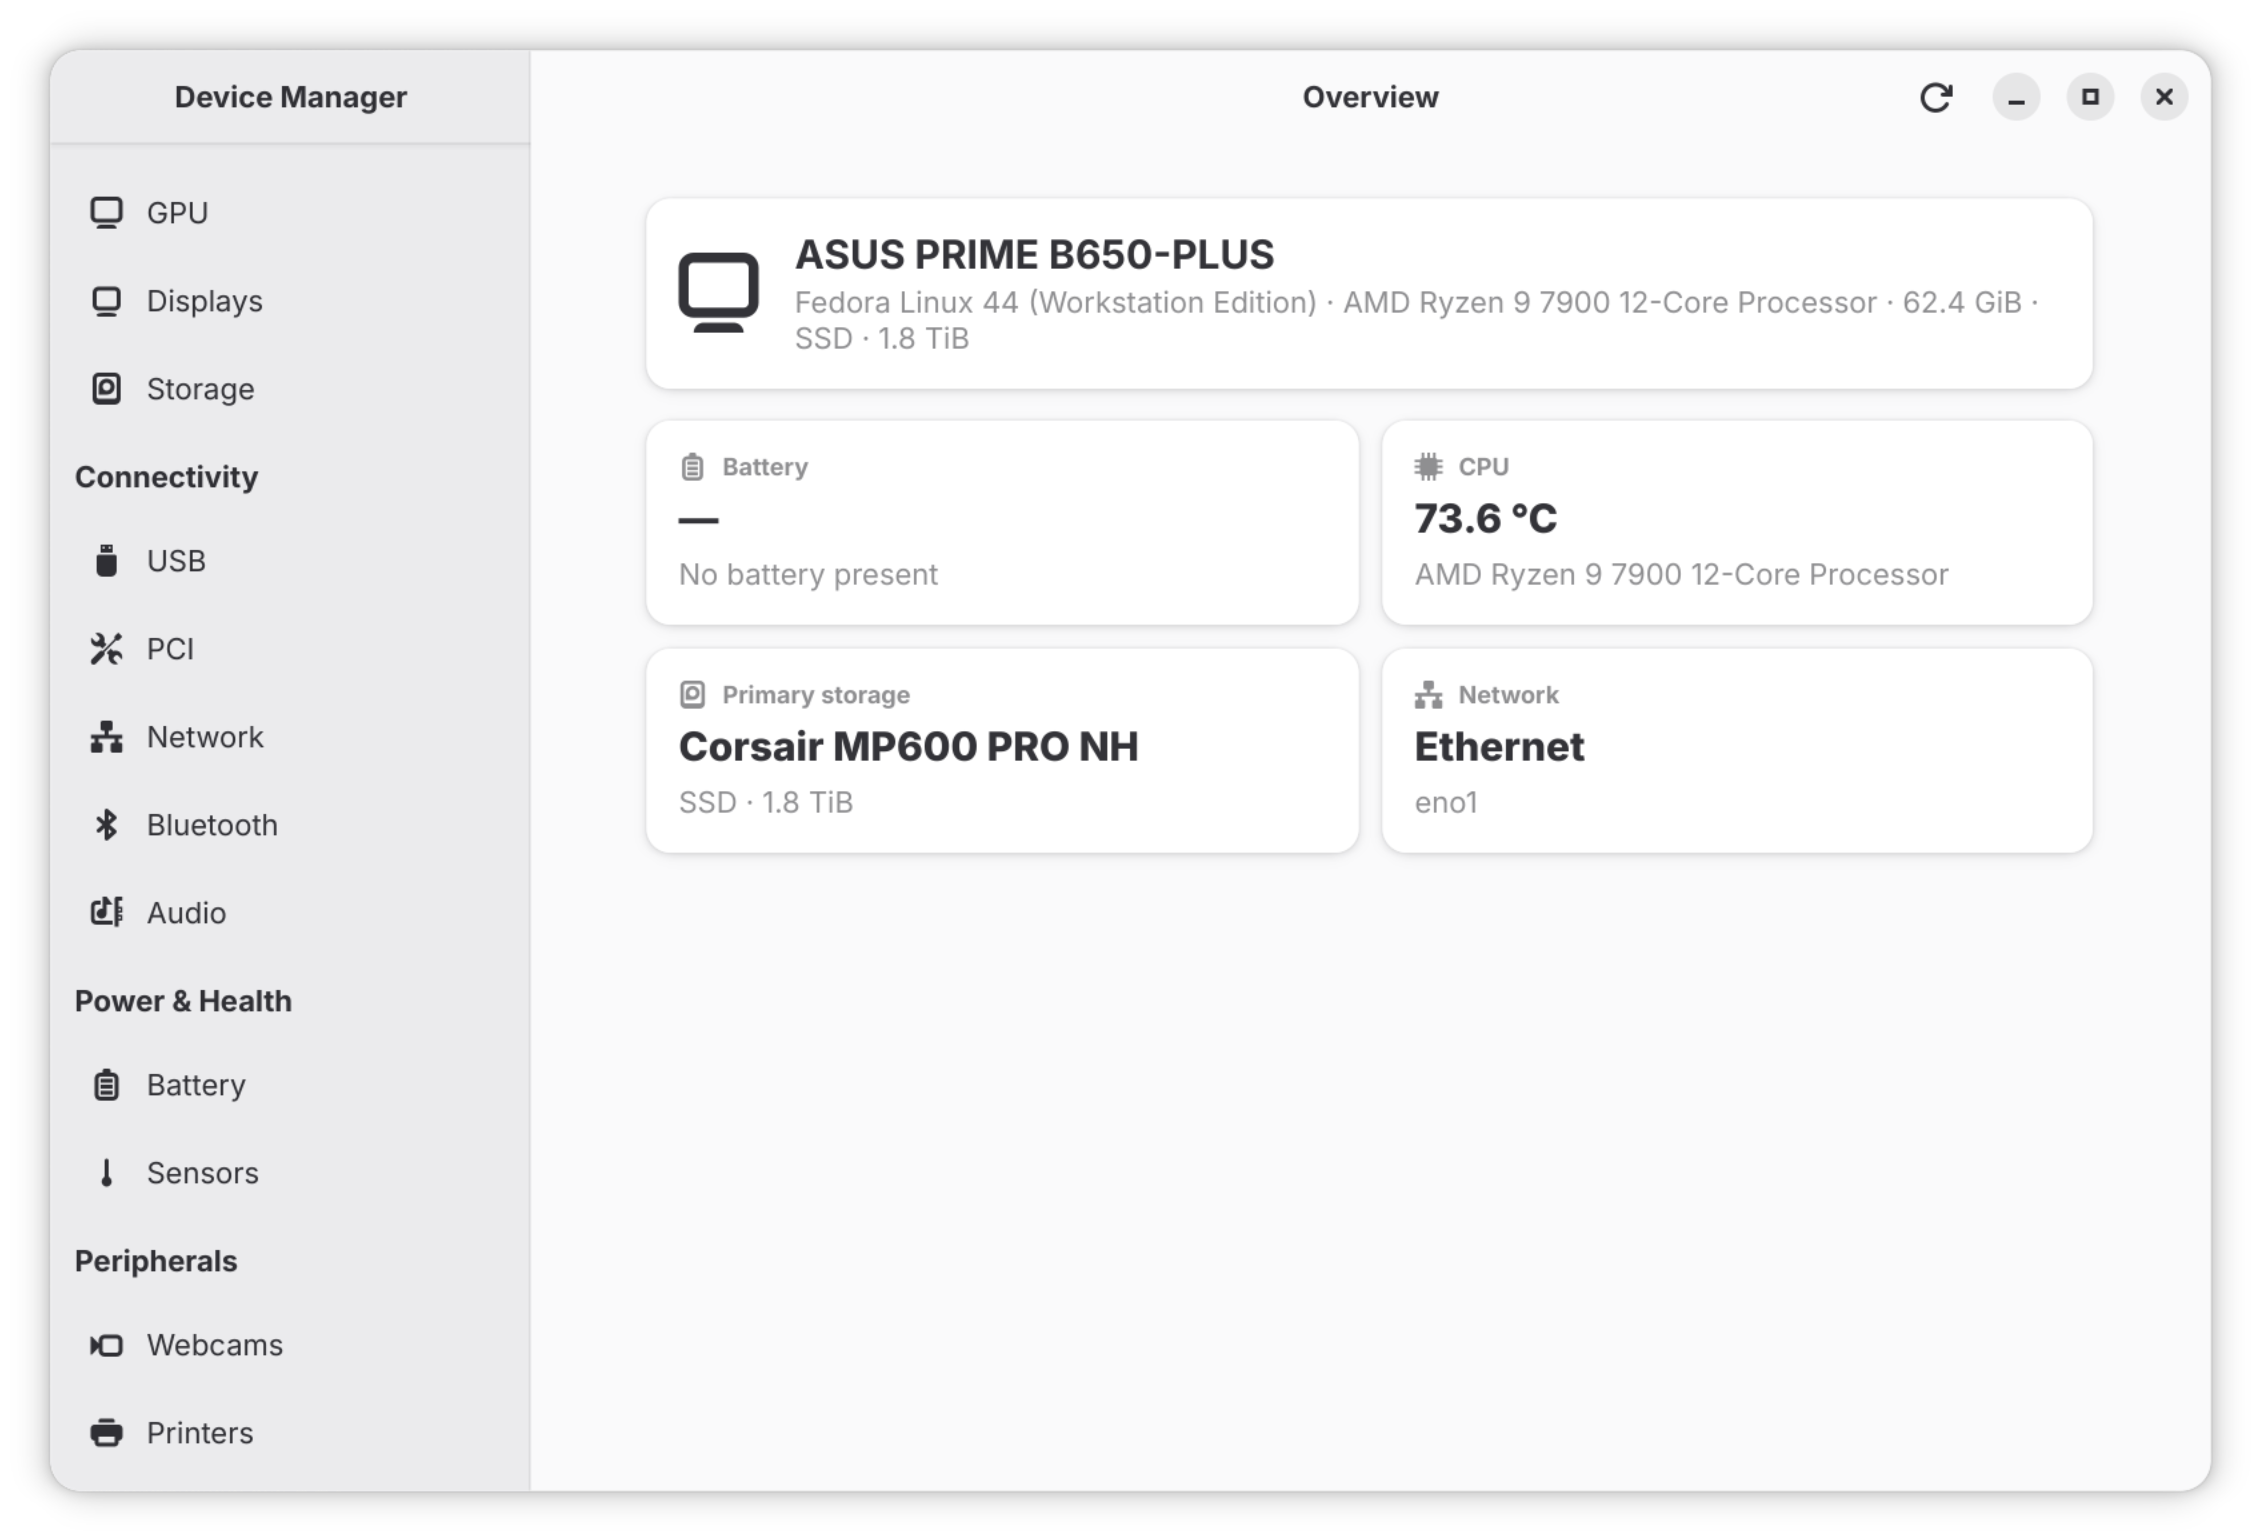2260x1540 pixels.
Task: Click the network icon on the Network card
Action: pos(1428,695)
